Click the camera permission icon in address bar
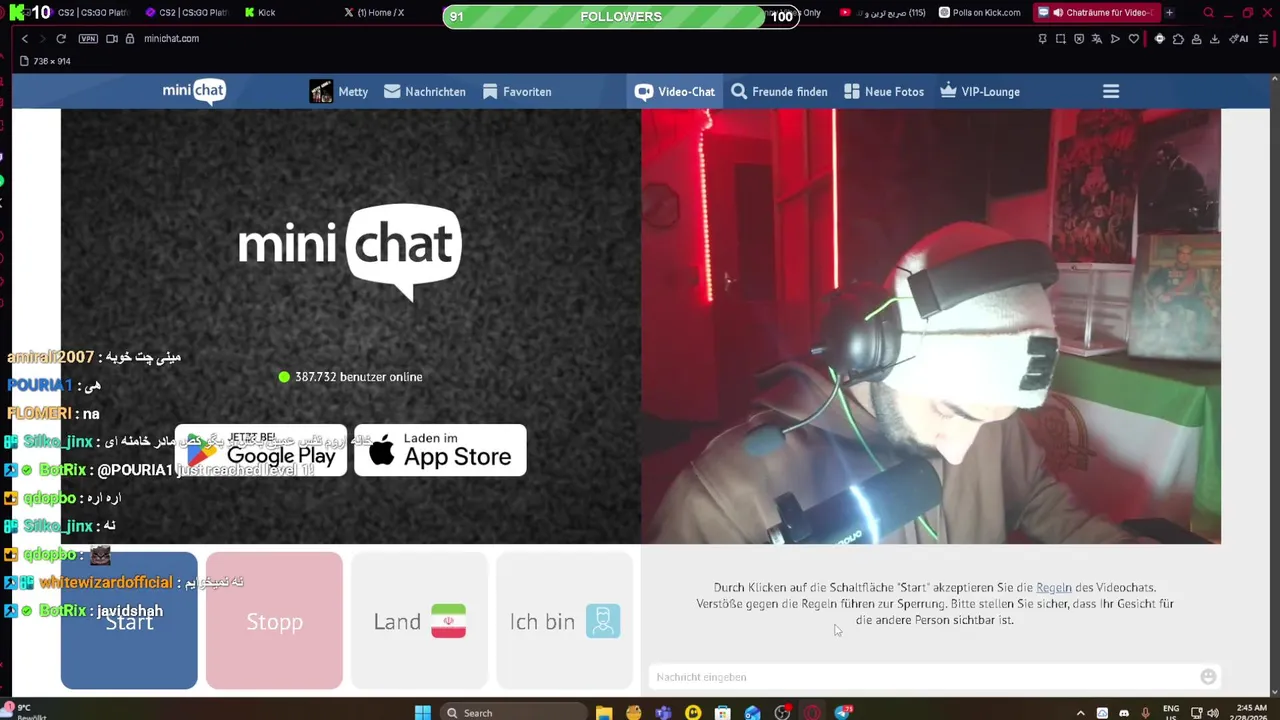This screenshot has width=1280, height=720. [112, 38]
